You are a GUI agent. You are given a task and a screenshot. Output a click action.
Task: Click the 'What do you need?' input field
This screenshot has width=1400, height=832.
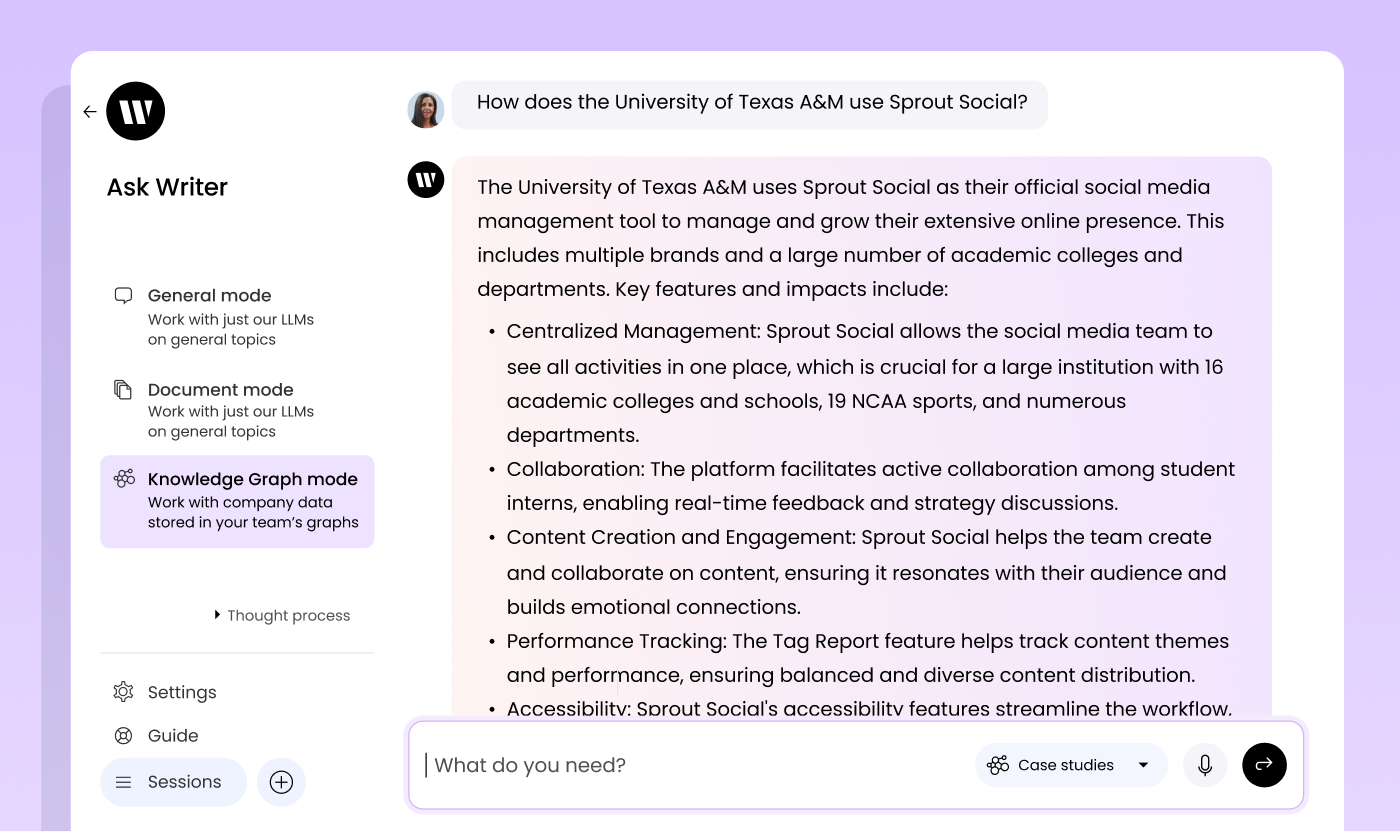coord(600,764)
